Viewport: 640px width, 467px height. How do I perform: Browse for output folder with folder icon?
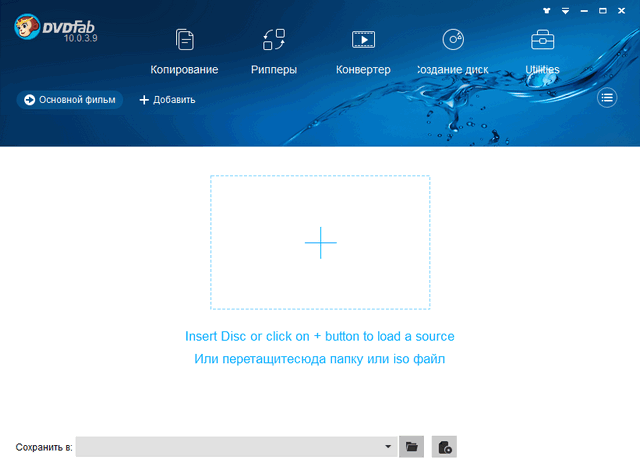411,447
